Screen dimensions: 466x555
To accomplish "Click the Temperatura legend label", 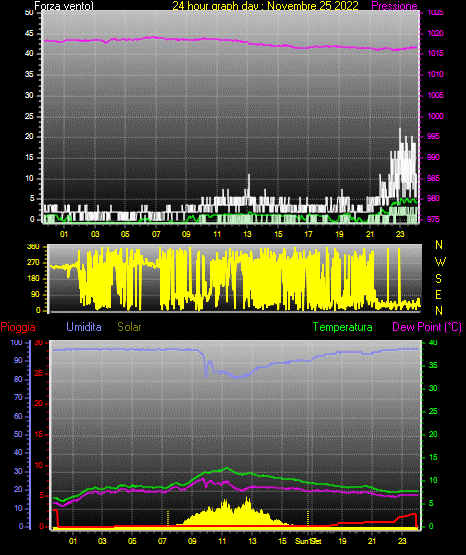I will (x=343, y=327).
